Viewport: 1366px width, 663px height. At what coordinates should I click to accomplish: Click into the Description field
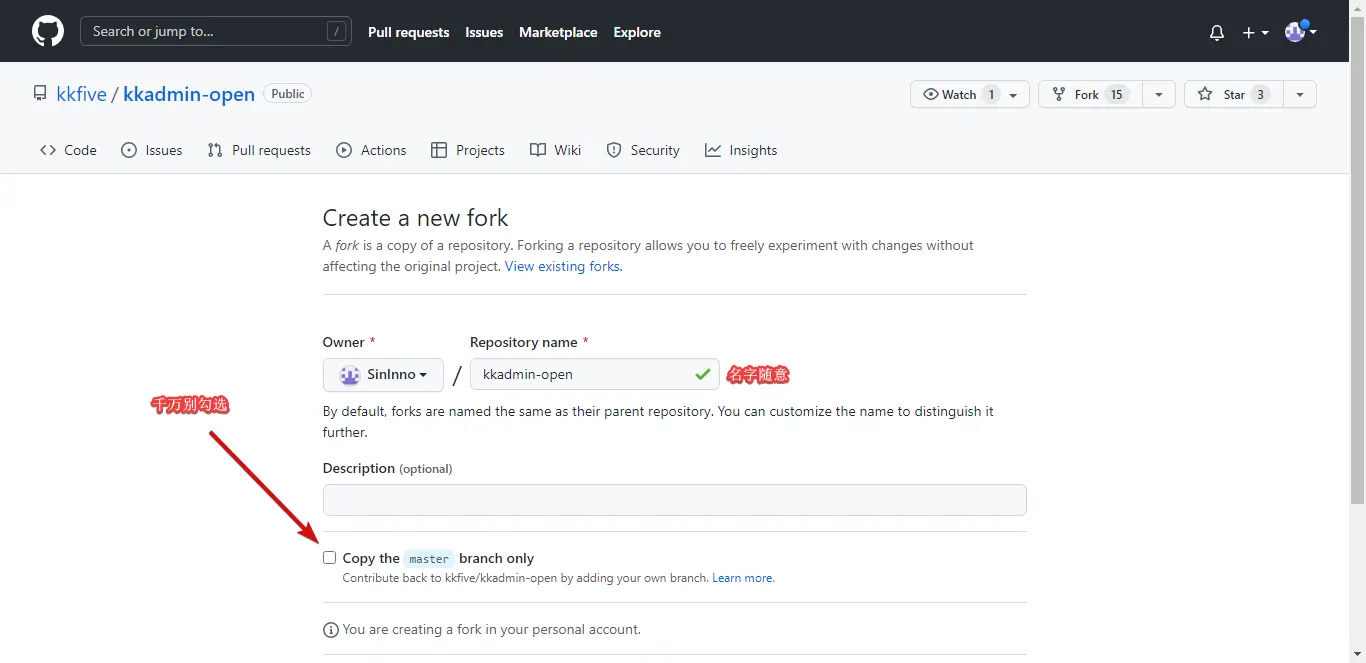tap(675, 500)
